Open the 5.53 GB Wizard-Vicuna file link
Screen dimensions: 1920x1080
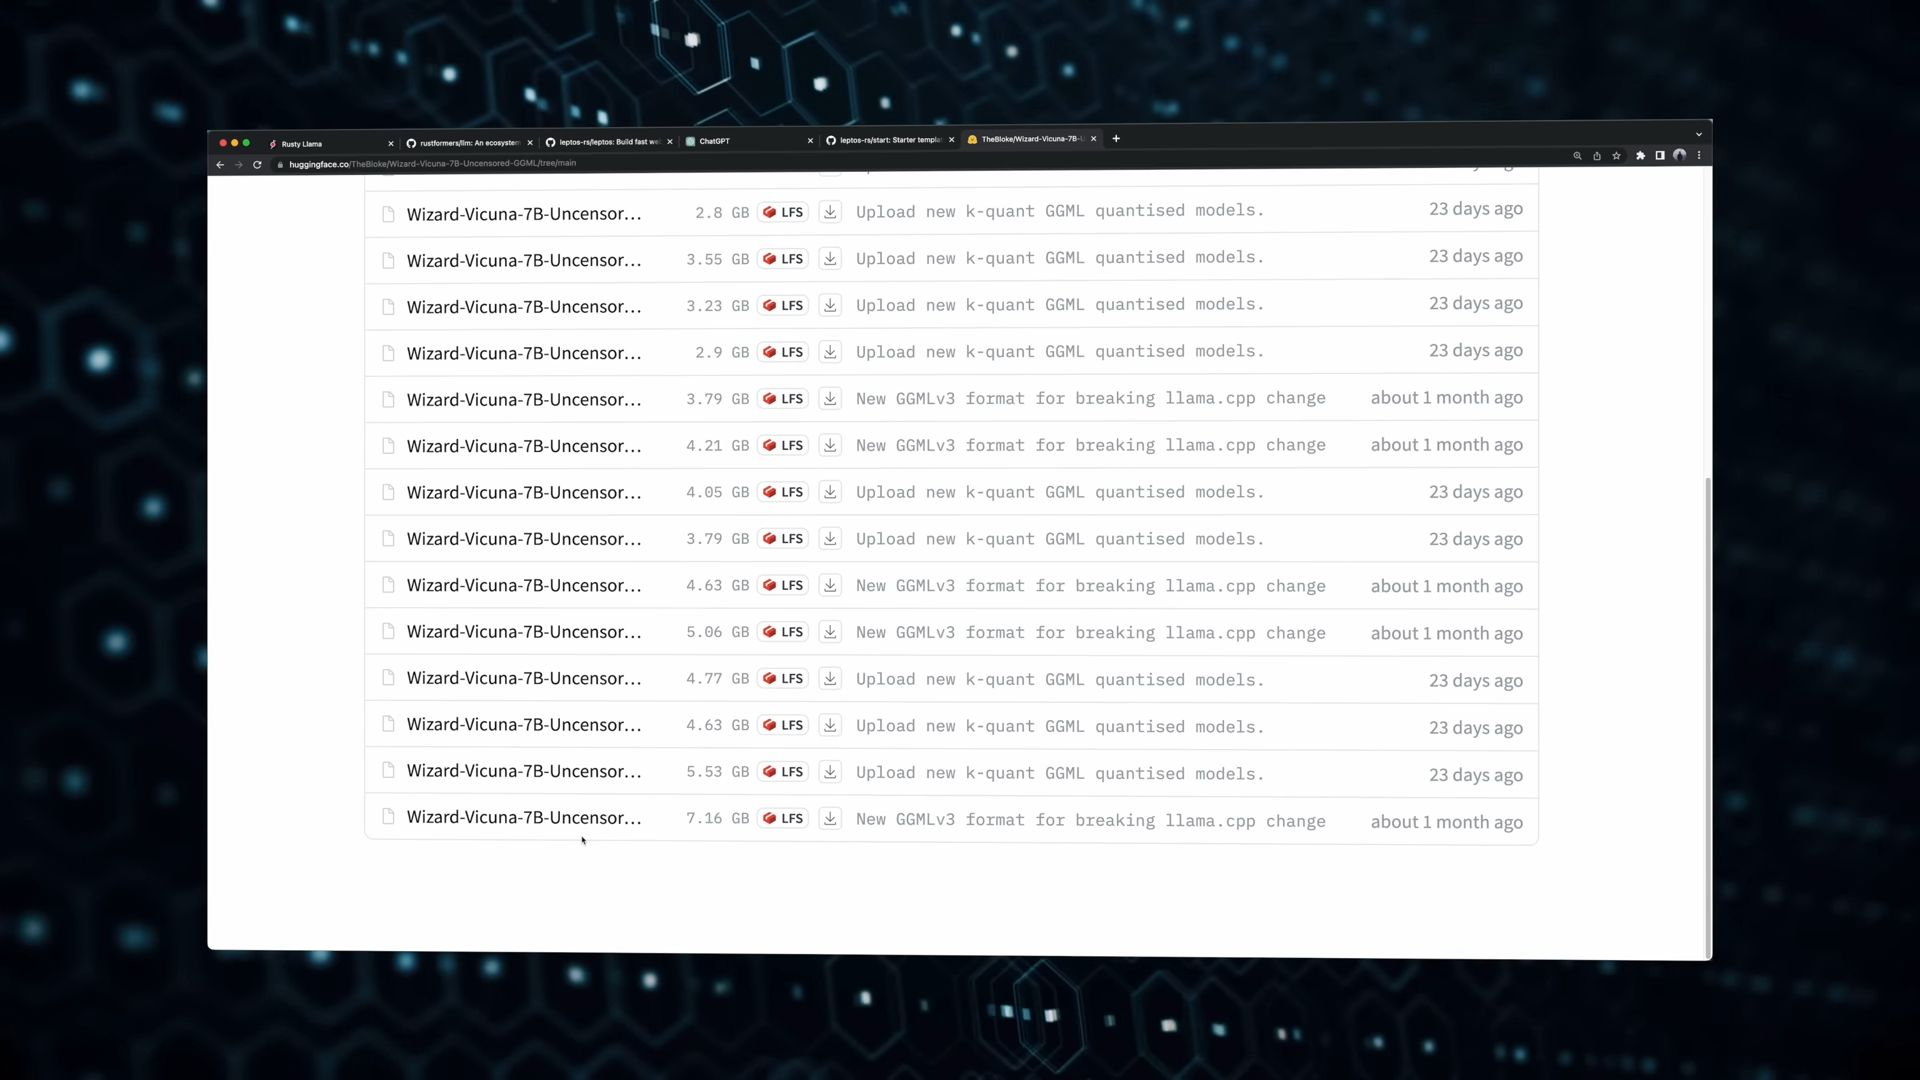tap(523, 771)
